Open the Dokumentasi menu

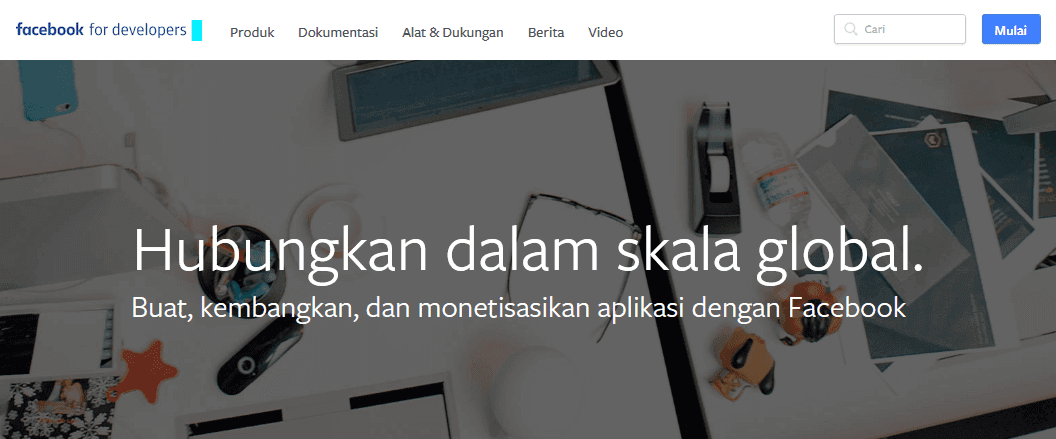(338, 32)
